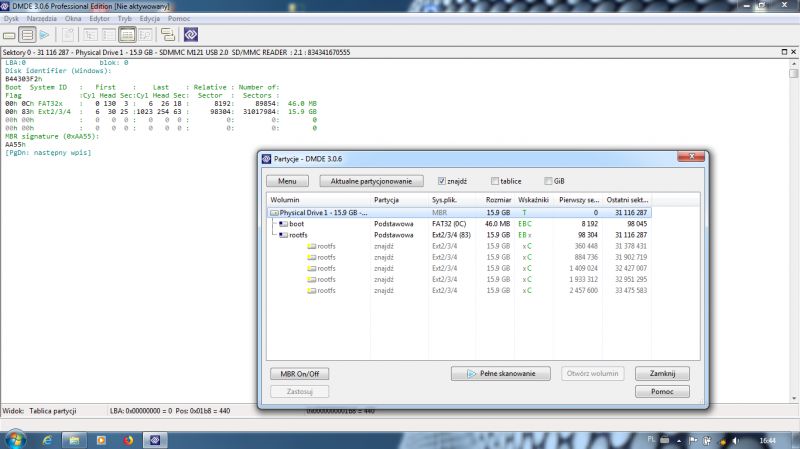Screen dimensions: 800x449
Task: Click the active table view toolbar icon
Action: point(127,35)
